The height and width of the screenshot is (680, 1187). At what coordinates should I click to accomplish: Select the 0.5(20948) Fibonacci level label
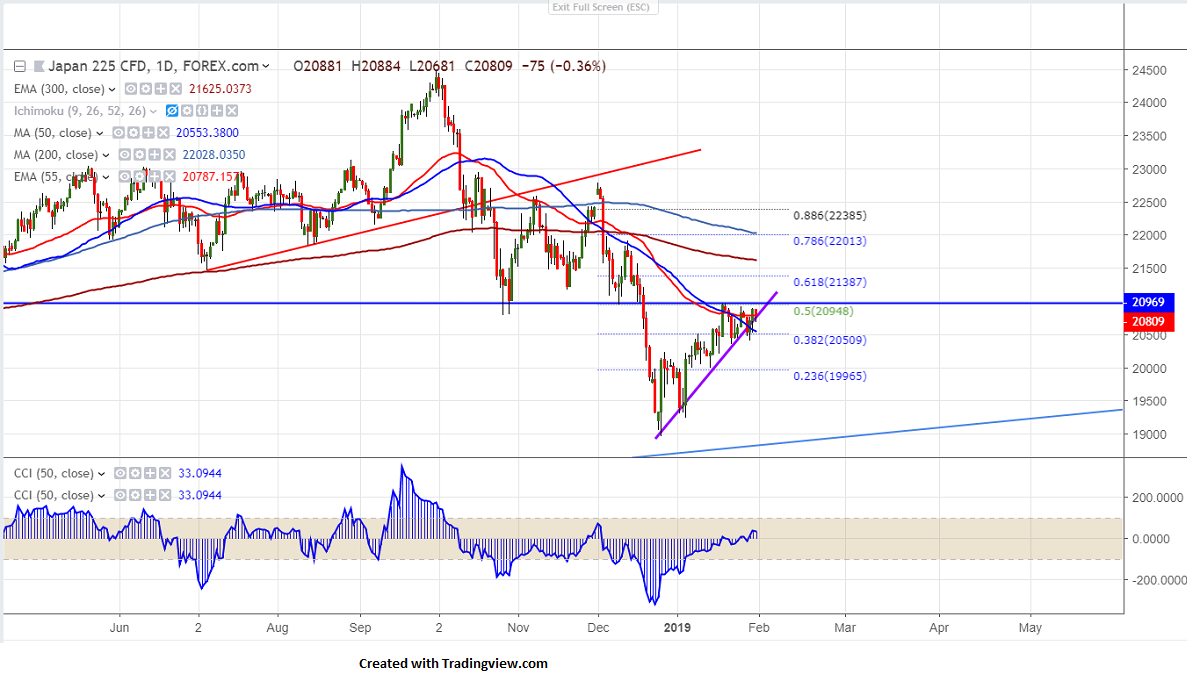click(x=824, y=311)
